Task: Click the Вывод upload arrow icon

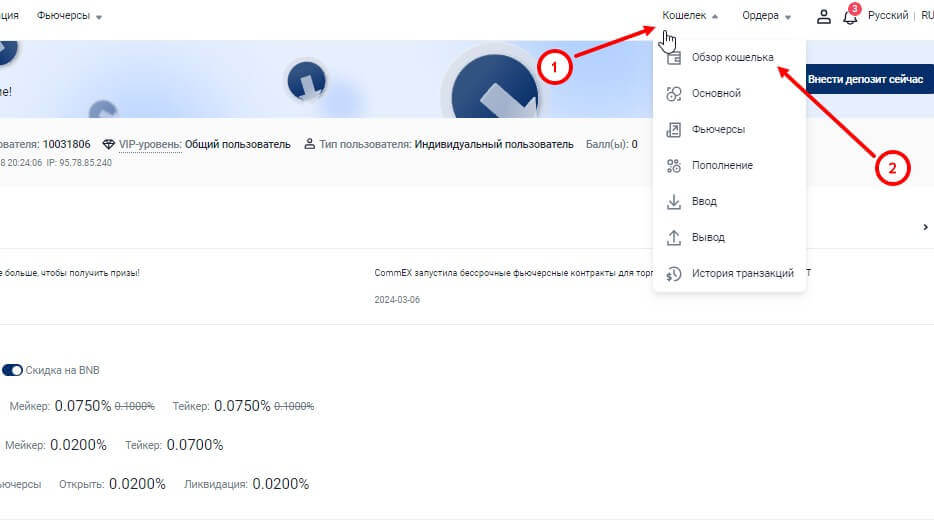Action: click(674, 238)
